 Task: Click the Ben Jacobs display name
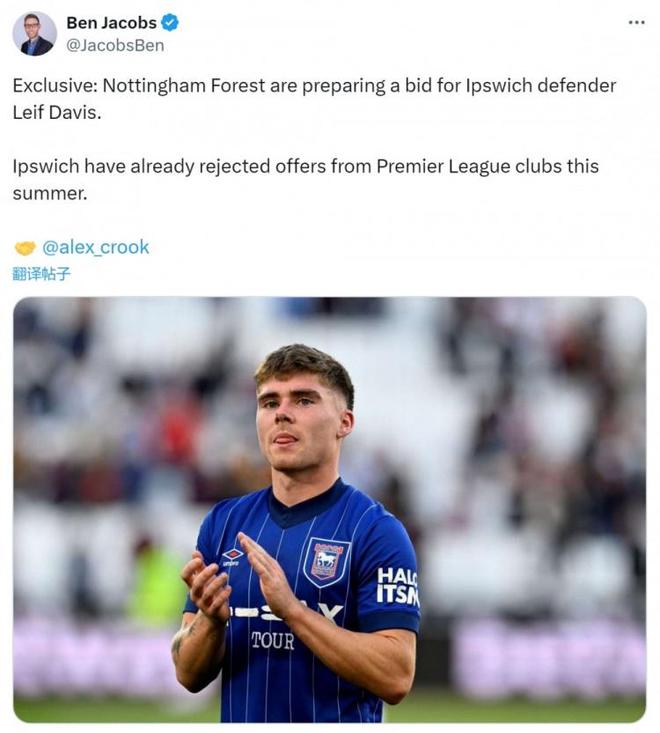pyautogui.click(x=111, y=22)
